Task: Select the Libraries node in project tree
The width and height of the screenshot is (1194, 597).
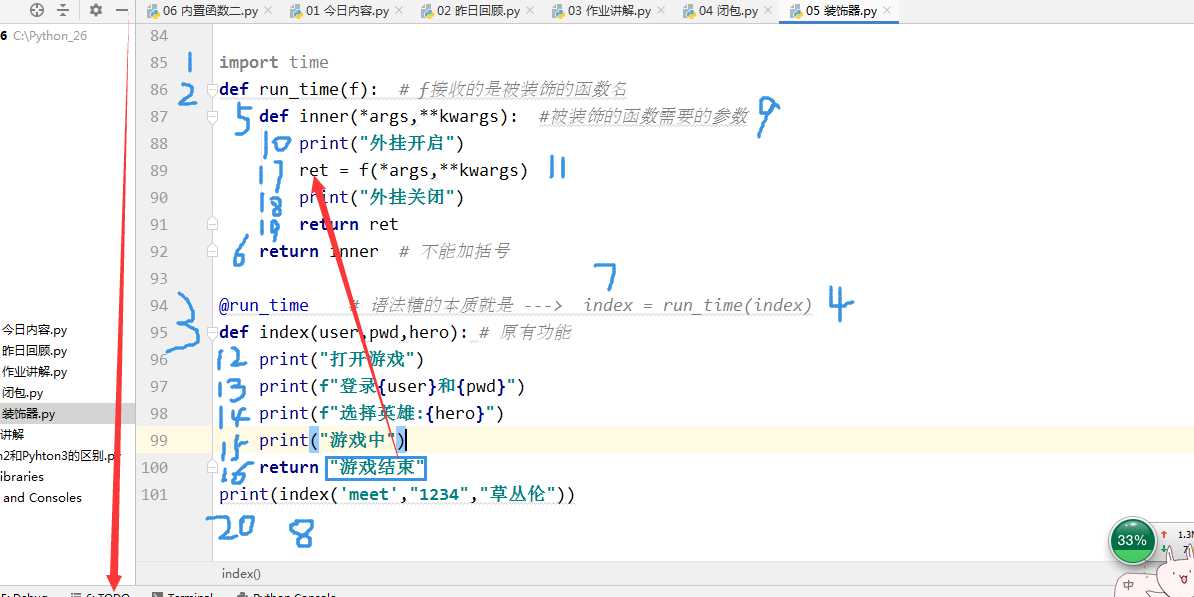Action: tap(22, 477)
